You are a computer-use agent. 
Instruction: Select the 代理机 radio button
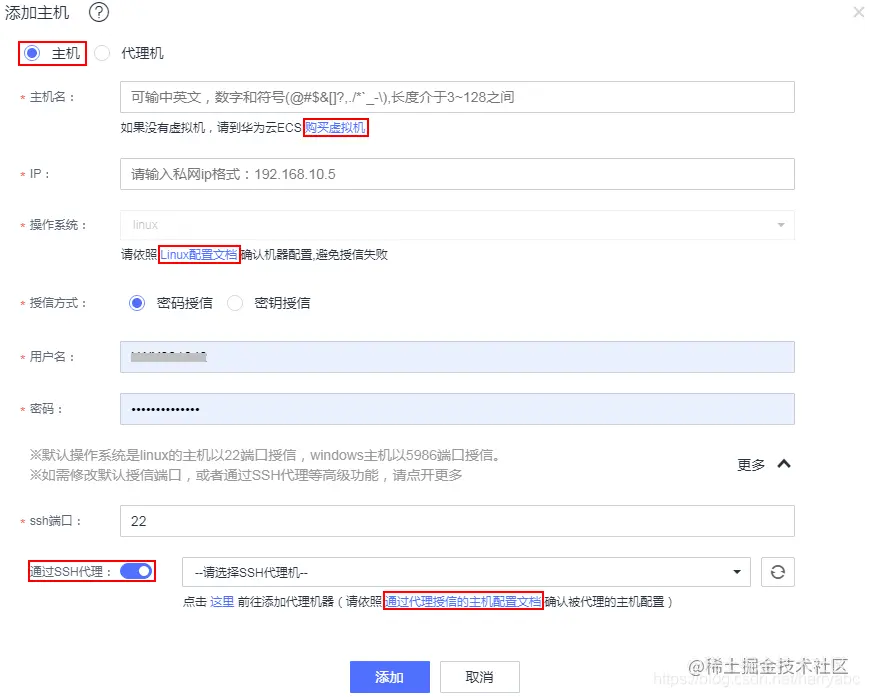coord(102,53)
